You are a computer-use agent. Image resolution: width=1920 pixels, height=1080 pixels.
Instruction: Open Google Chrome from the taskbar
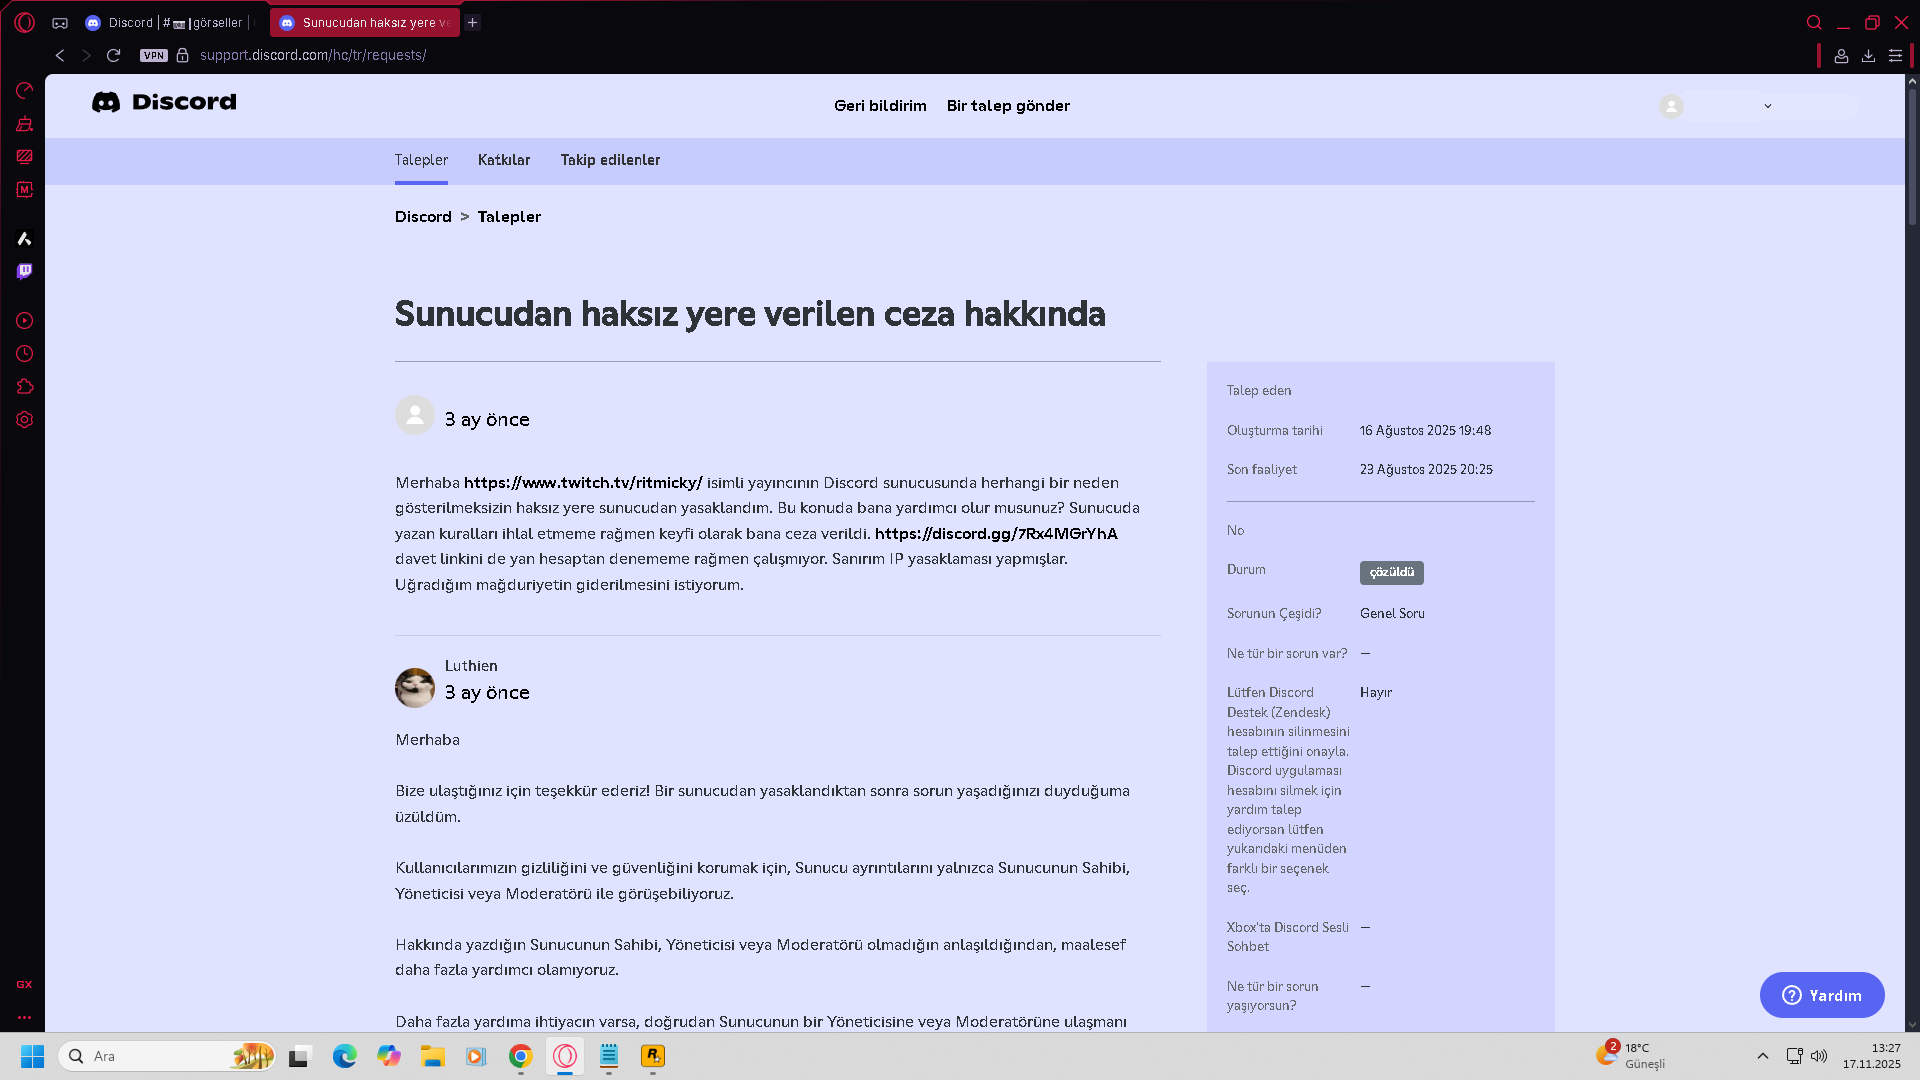tap(520, 1056)
